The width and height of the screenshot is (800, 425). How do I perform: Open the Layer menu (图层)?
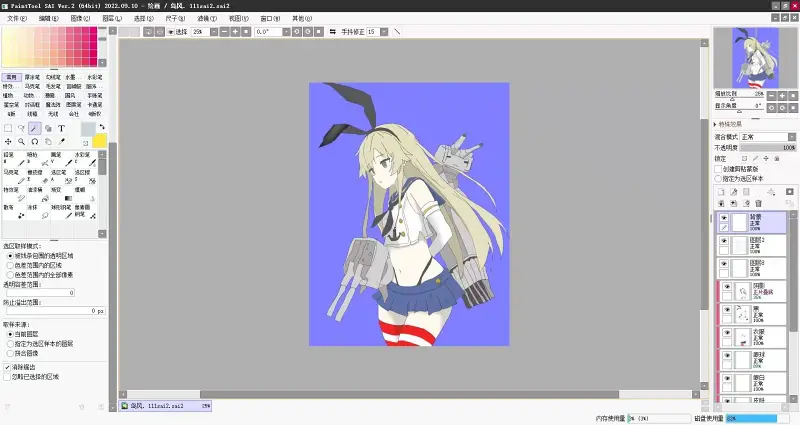point(112,18)
